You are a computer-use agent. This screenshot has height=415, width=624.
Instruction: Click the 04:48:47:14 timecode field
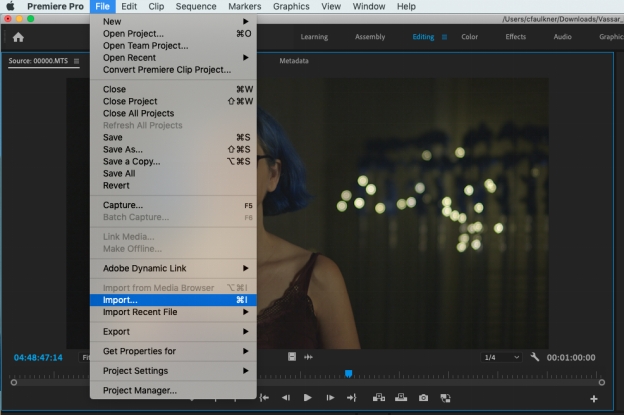pos(38,357)
